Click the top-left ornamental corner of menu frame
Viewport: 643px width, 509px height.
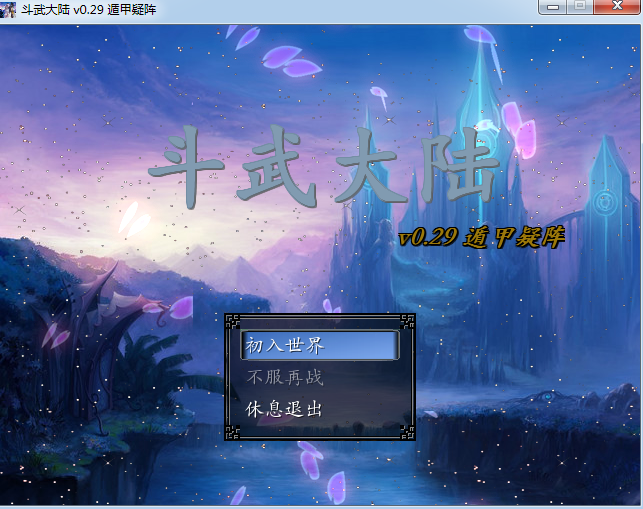[232, 321]
